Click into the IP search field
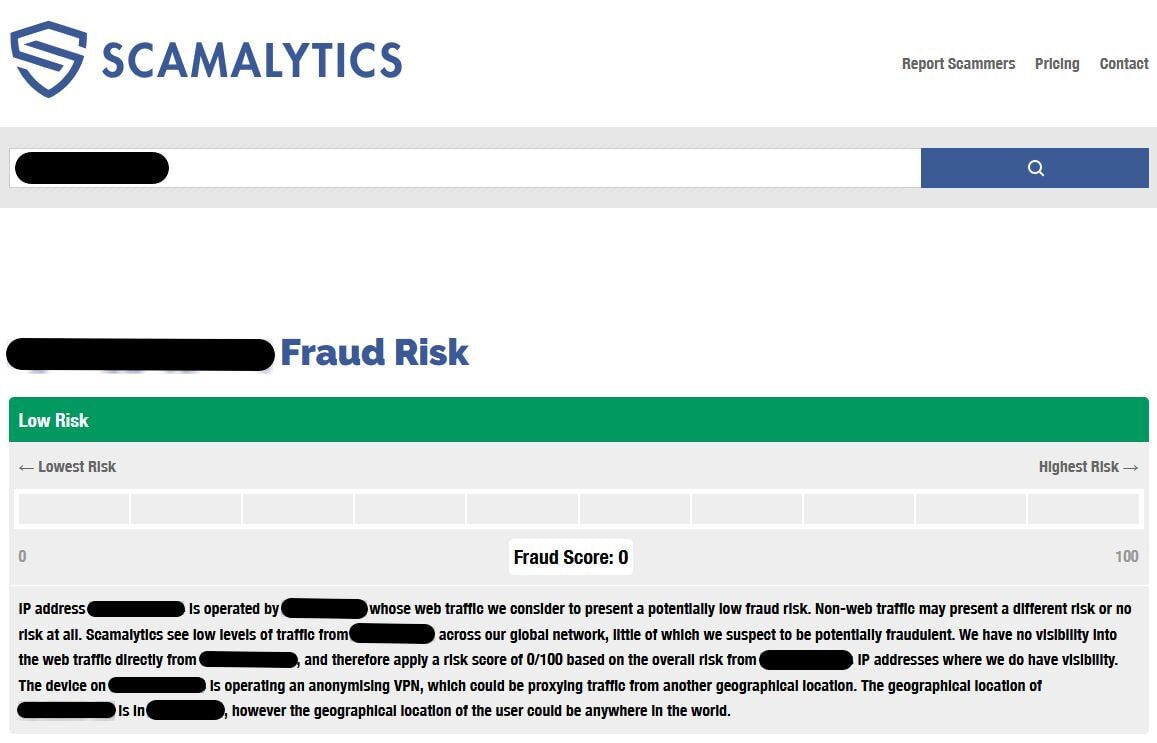This screenshot has width=1157, height=743. coord(465,168)
